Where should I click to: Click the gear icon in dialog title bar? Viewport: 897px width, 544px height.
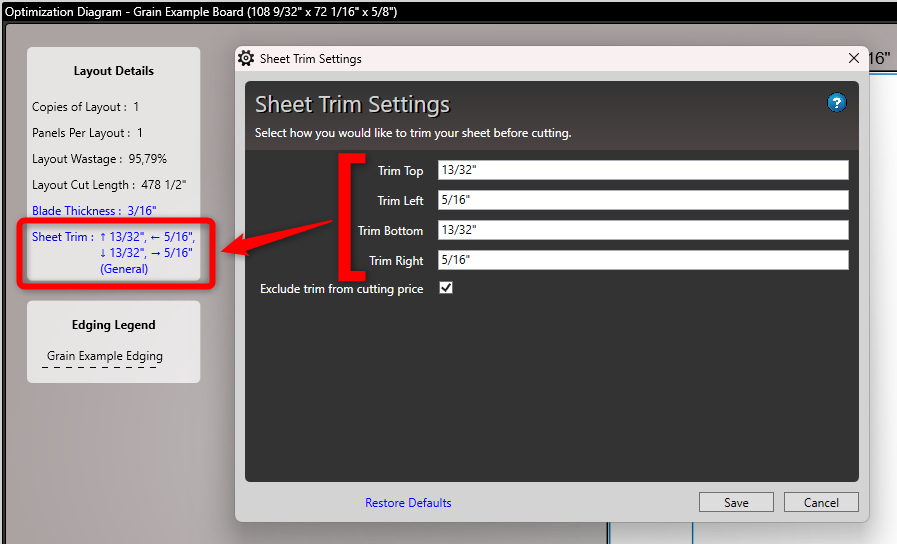(x=246, y=58)
